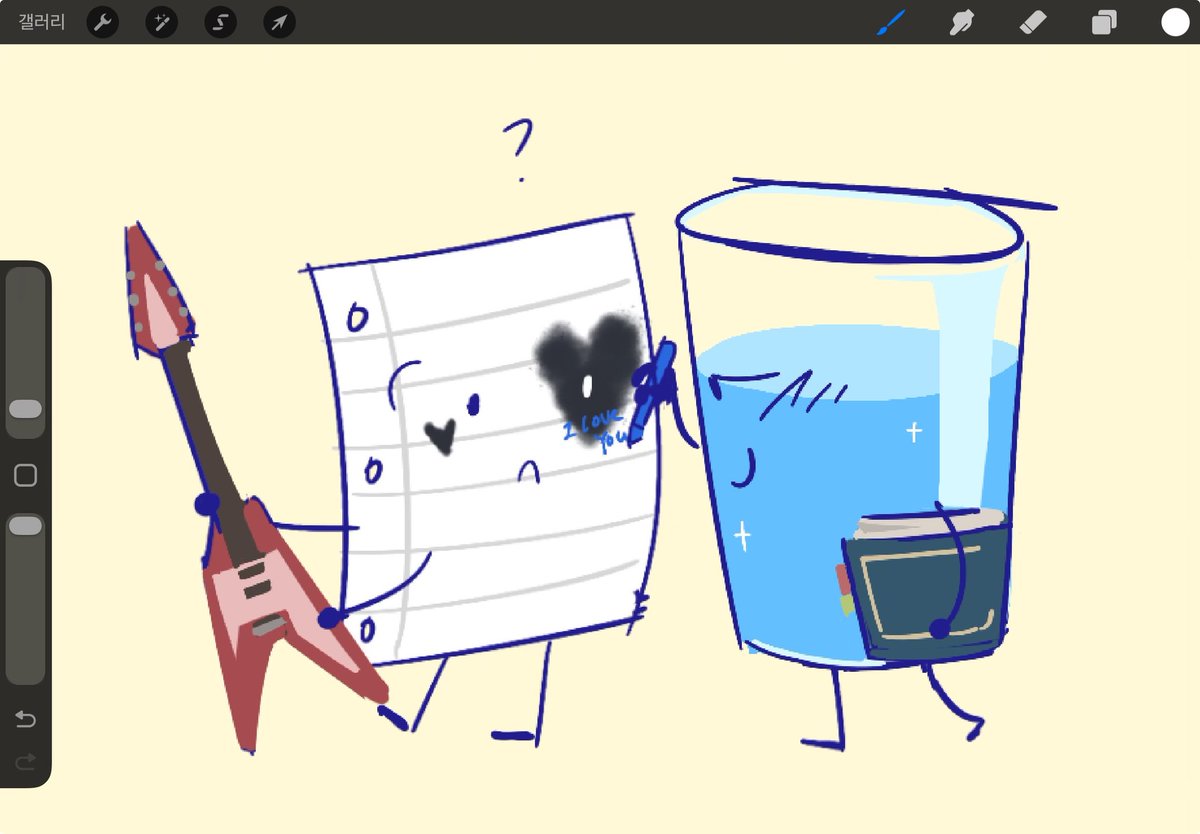This screenshot has height=834, width=1200.
Task: Open the white color picker circle
Action: tap(1174, 22)
